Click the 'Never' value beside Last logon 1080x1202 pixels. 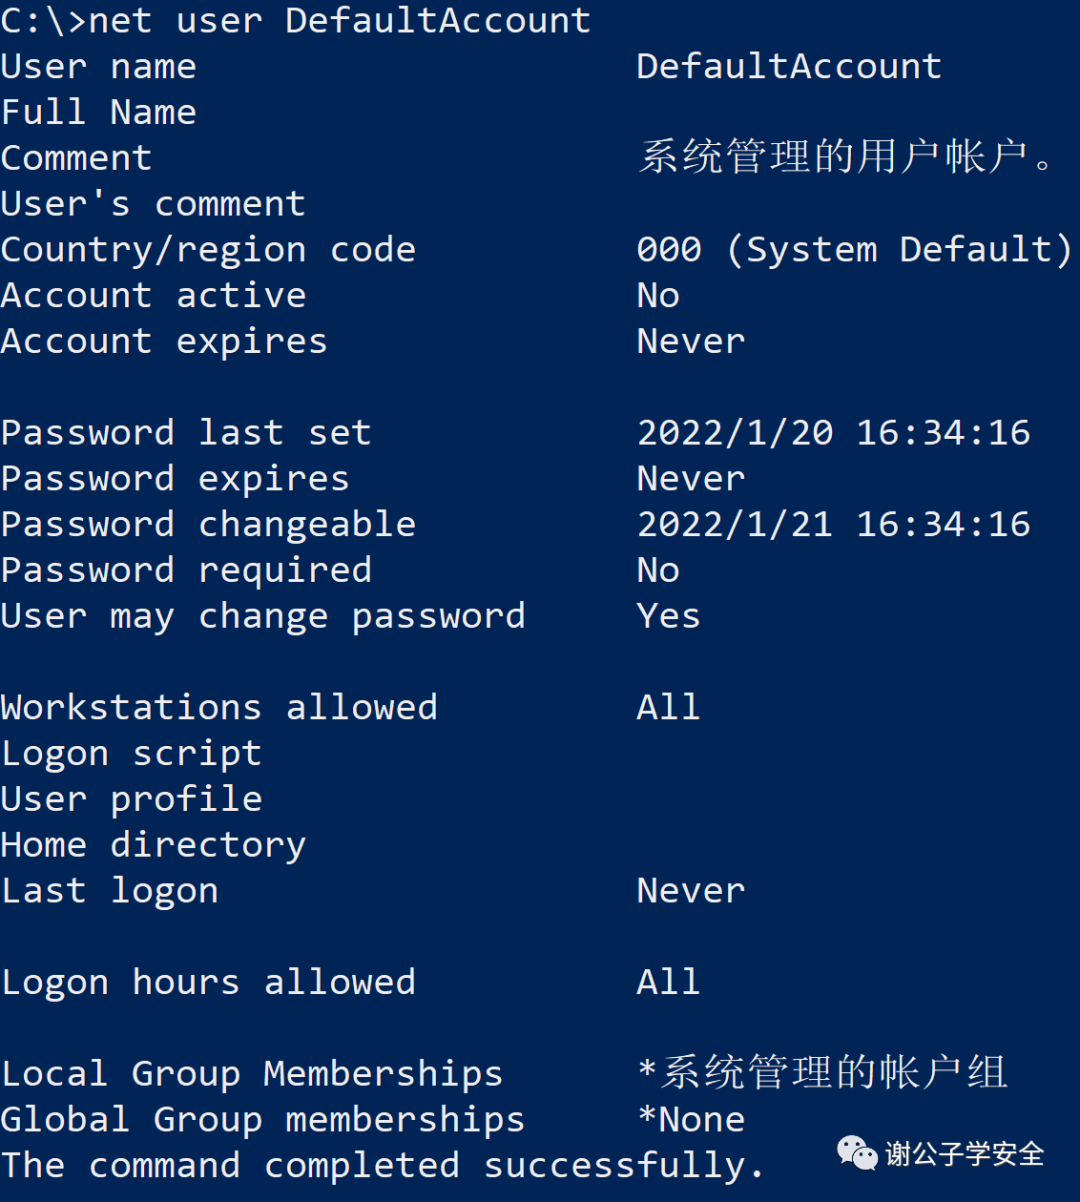pyautogui.click(x=691, y=891)
